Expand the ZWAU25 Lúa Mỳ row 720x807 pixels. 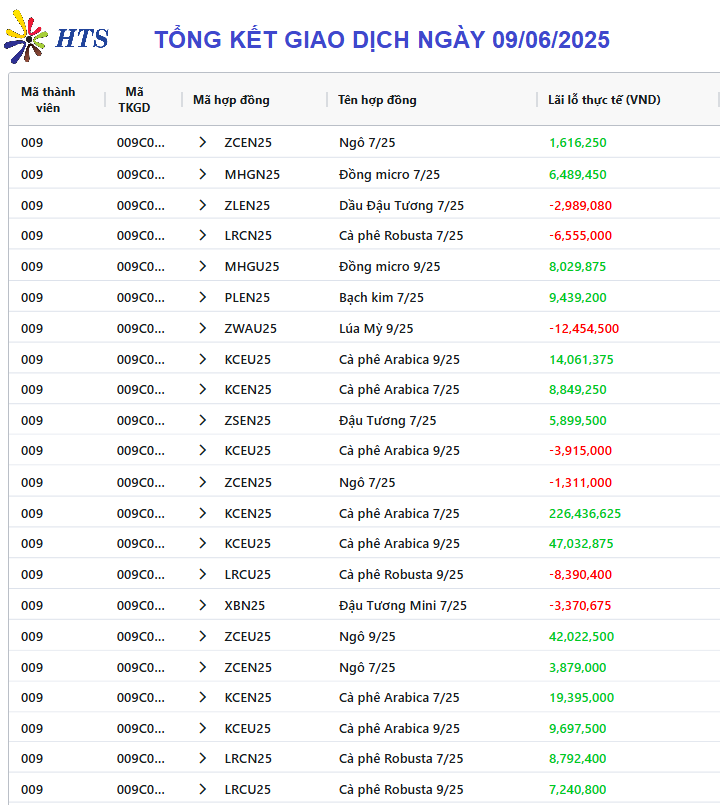(x=203, y=328)
